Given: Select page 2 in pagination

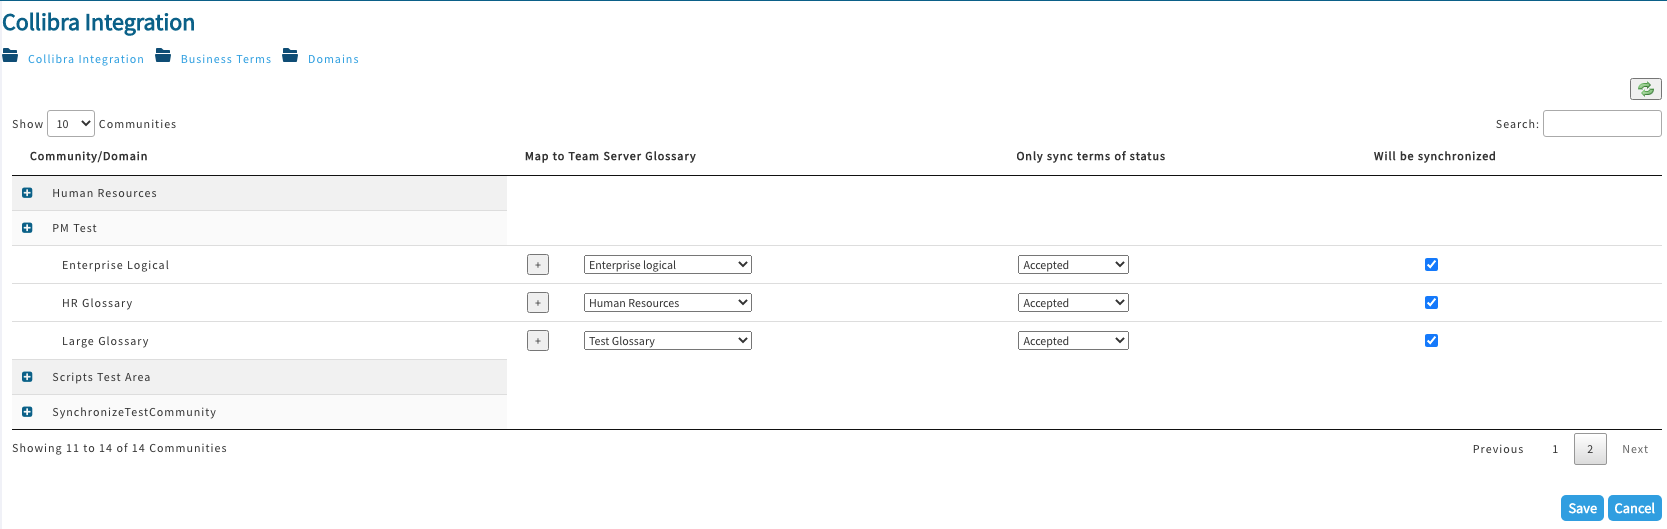Looking at the screenshot, I should 1590,449.
